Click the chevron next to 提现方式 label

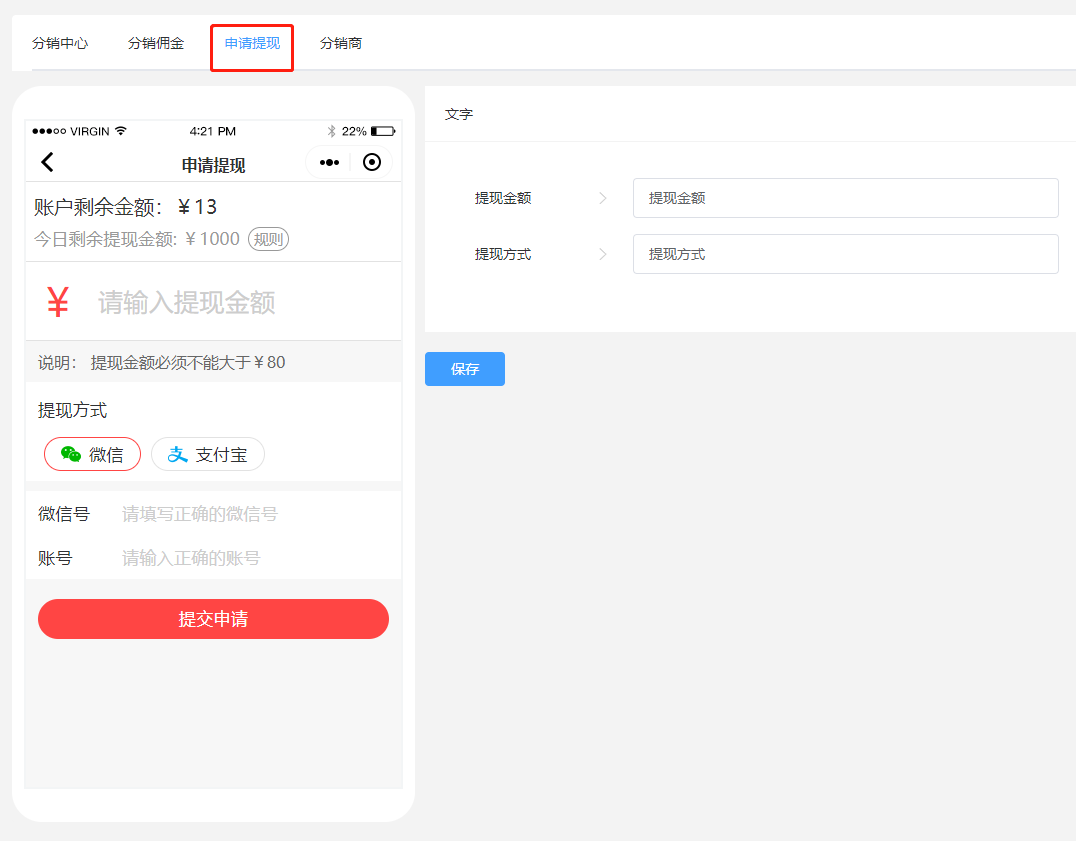[x=603, y=254]
